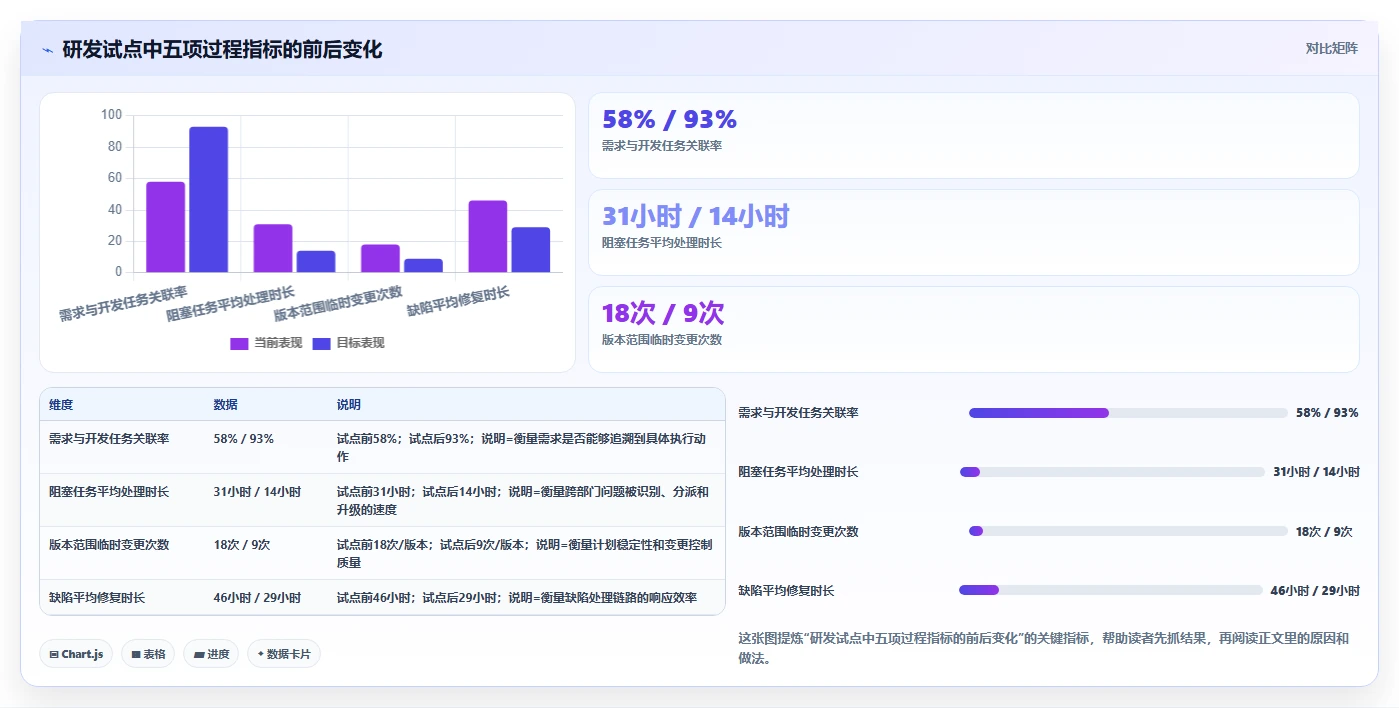Click progress value 58% / 93% beside bar
The height and width of the screenshot is (708, 1399).
(x=1327, y=413)
